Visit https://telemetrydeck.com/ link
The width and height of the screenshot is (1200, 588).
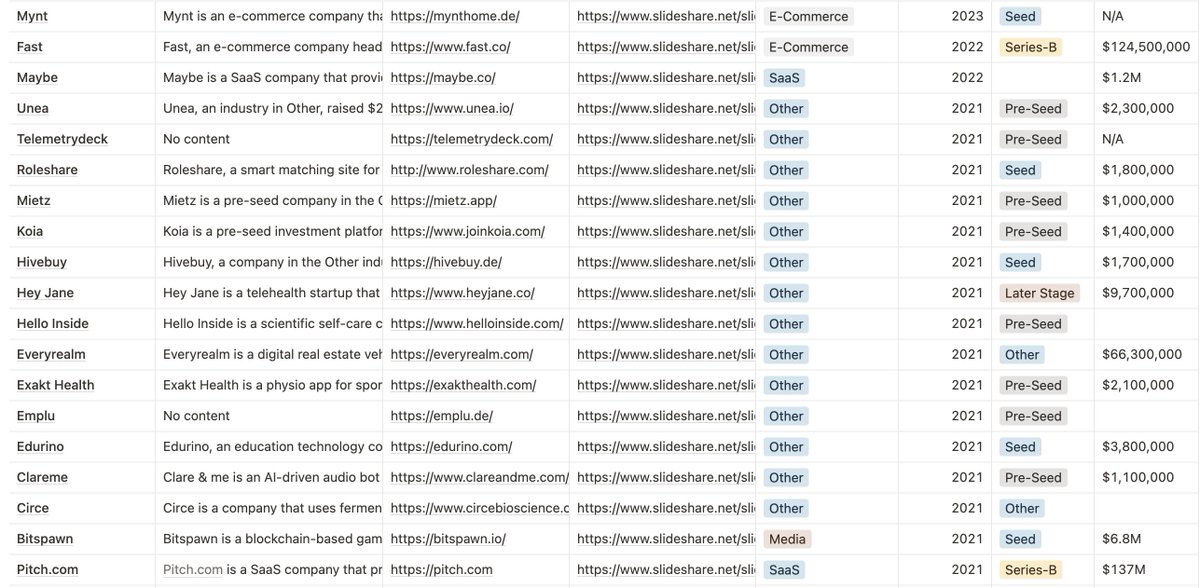click(472, 139)
